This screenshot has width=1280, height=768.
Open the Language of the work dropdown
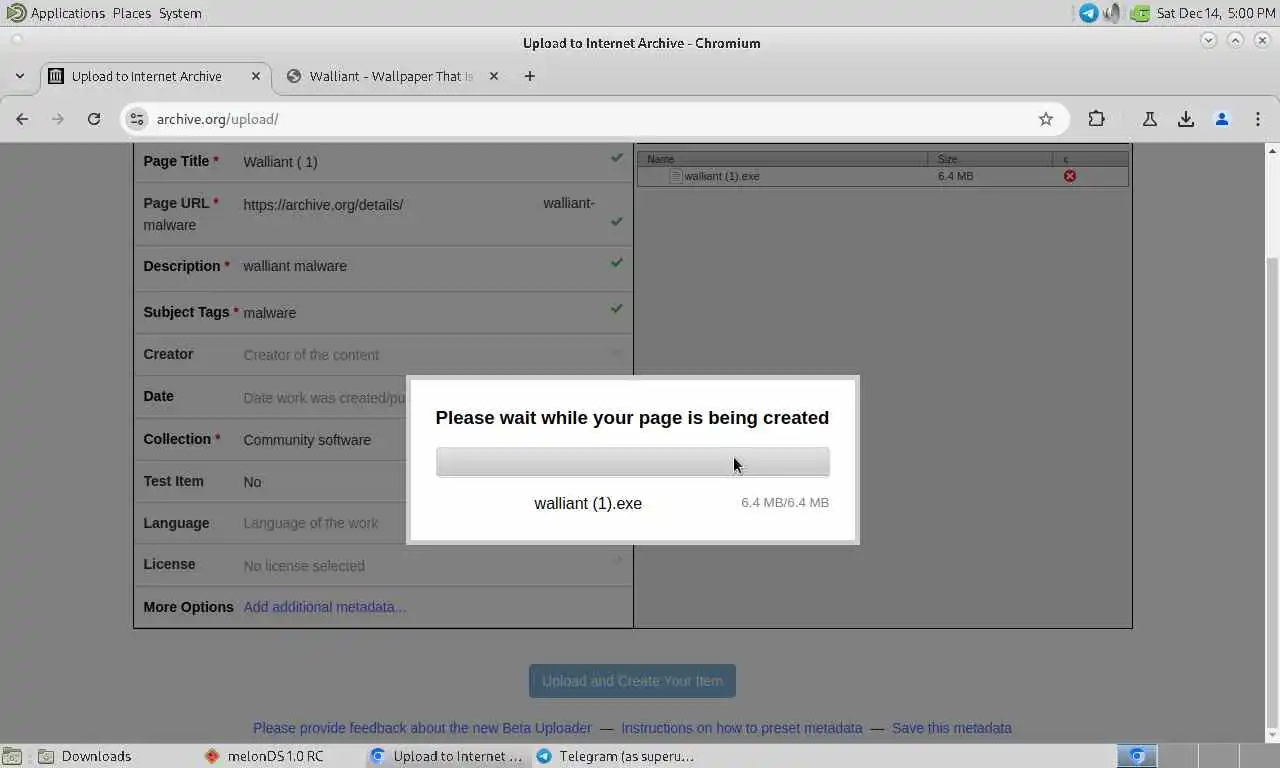(311, 523)
